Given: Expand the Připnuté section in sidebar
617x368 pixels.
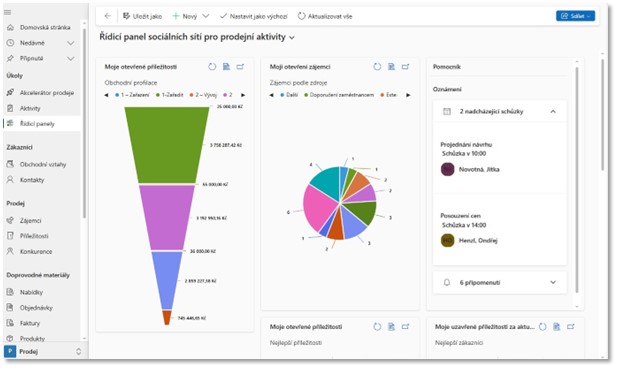Looking at the screenshot, I should pos(70,59).
